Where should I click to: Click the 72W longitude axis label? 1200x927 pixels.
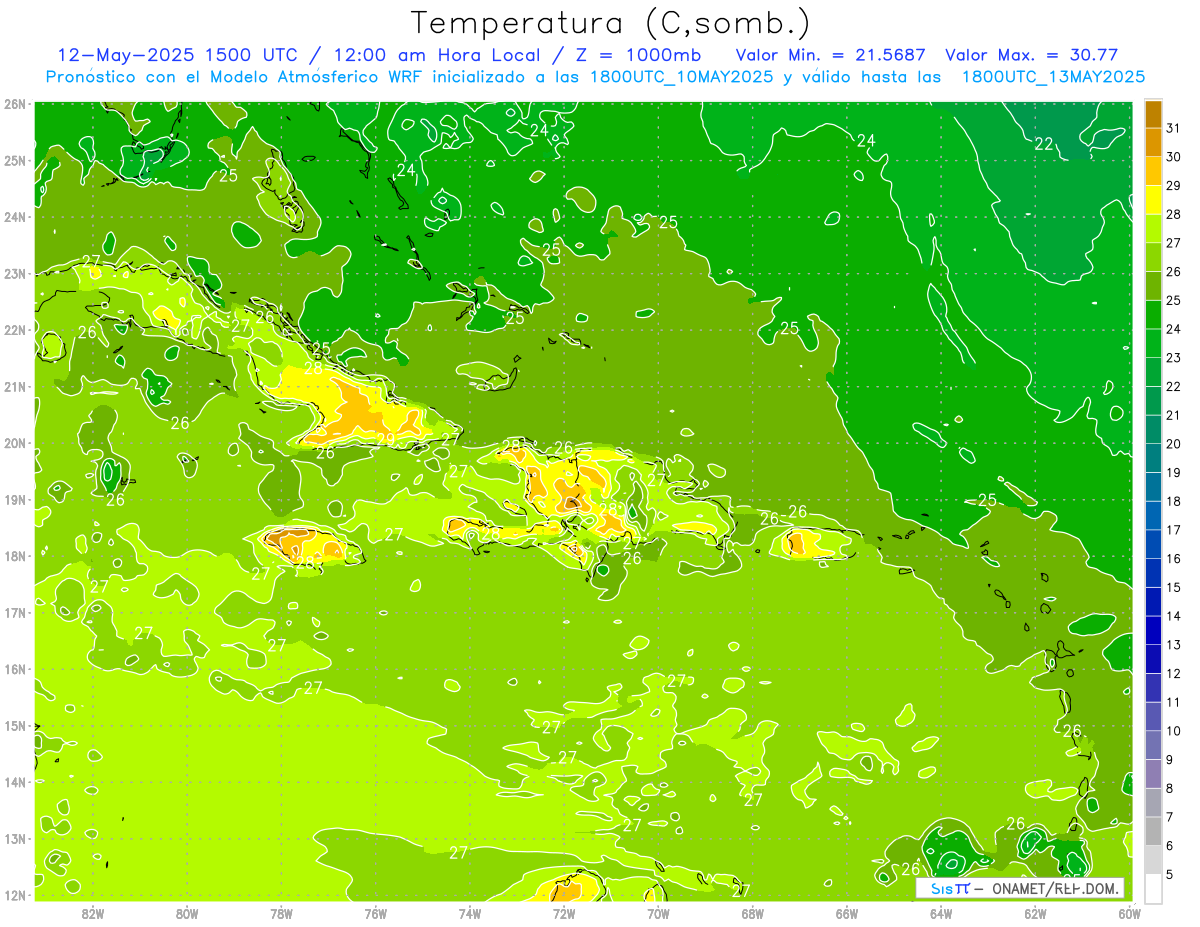[x=564, y=913]
